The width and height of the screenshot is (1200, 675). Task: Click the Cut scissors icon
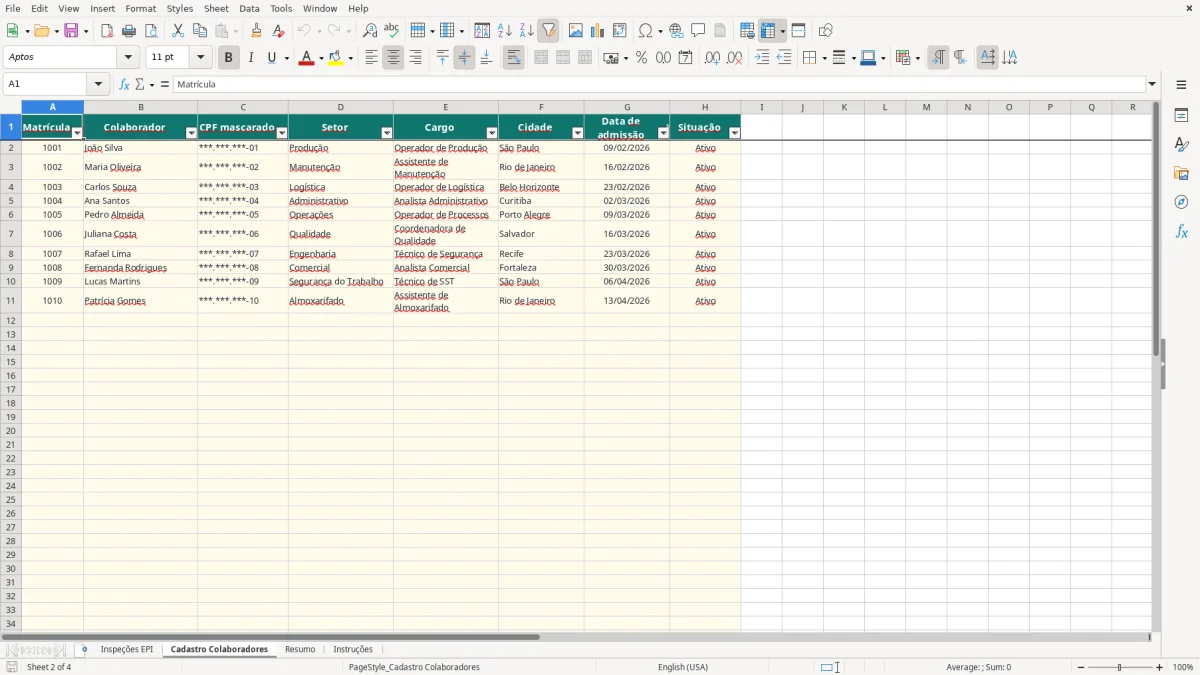click(178, 31)
